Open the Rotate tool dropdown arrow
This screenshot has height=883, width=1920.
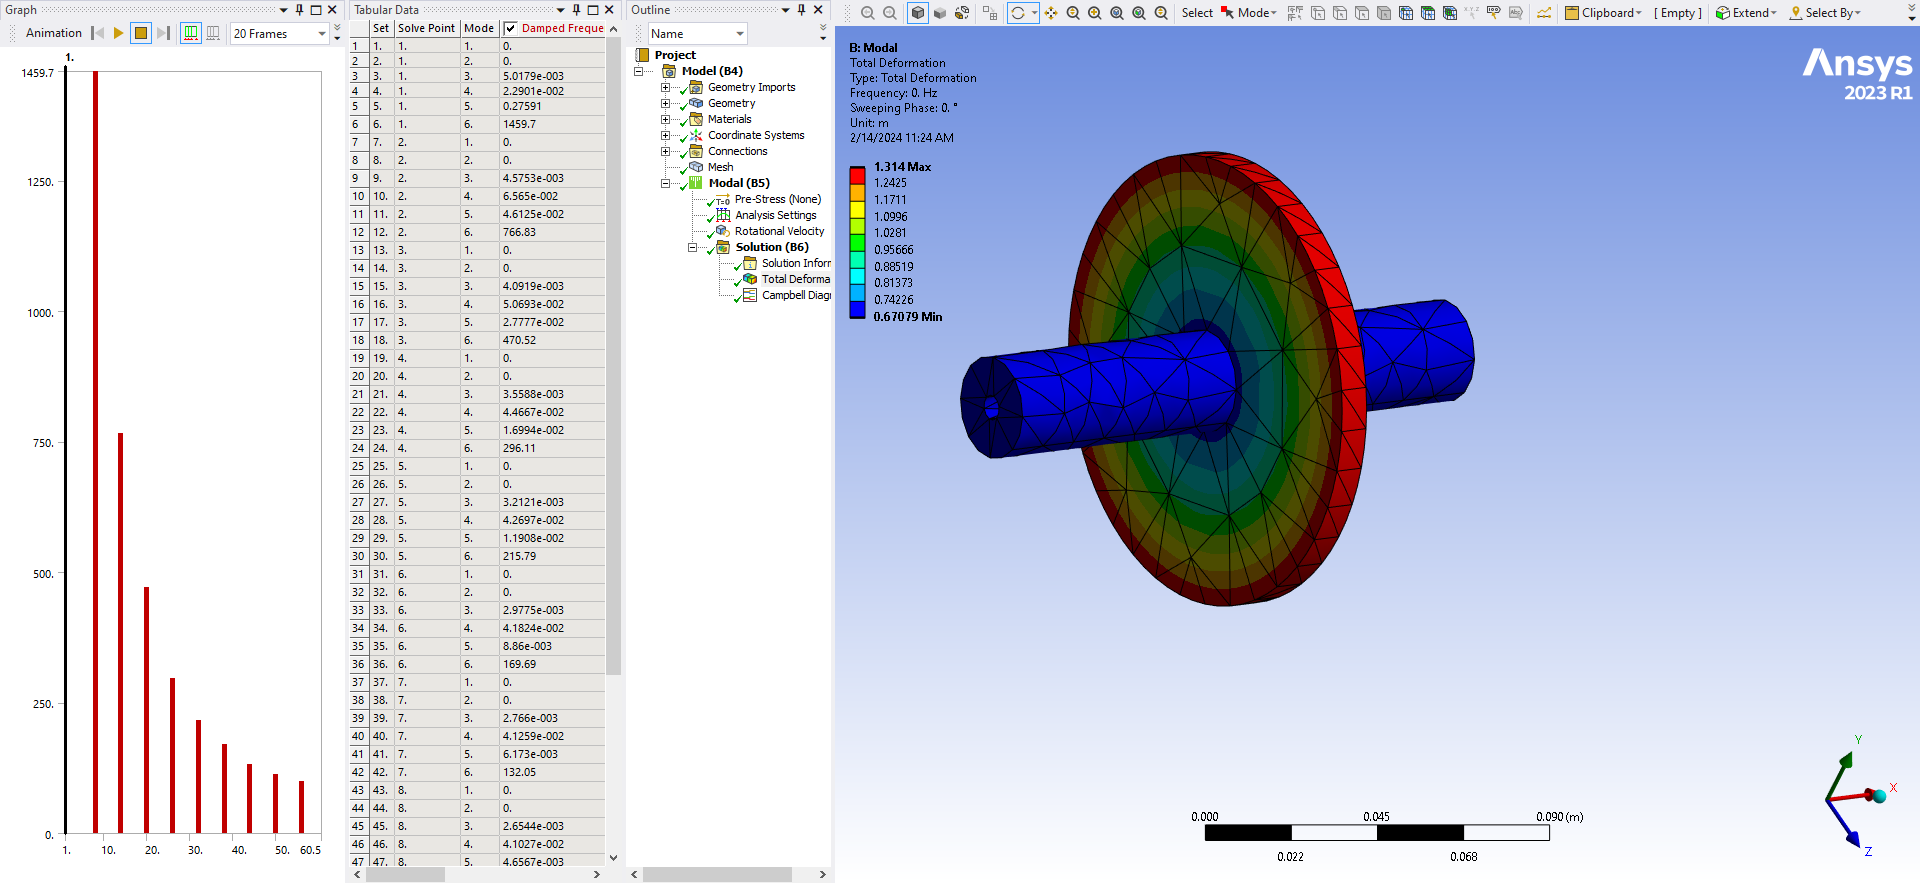point(1035,13)
